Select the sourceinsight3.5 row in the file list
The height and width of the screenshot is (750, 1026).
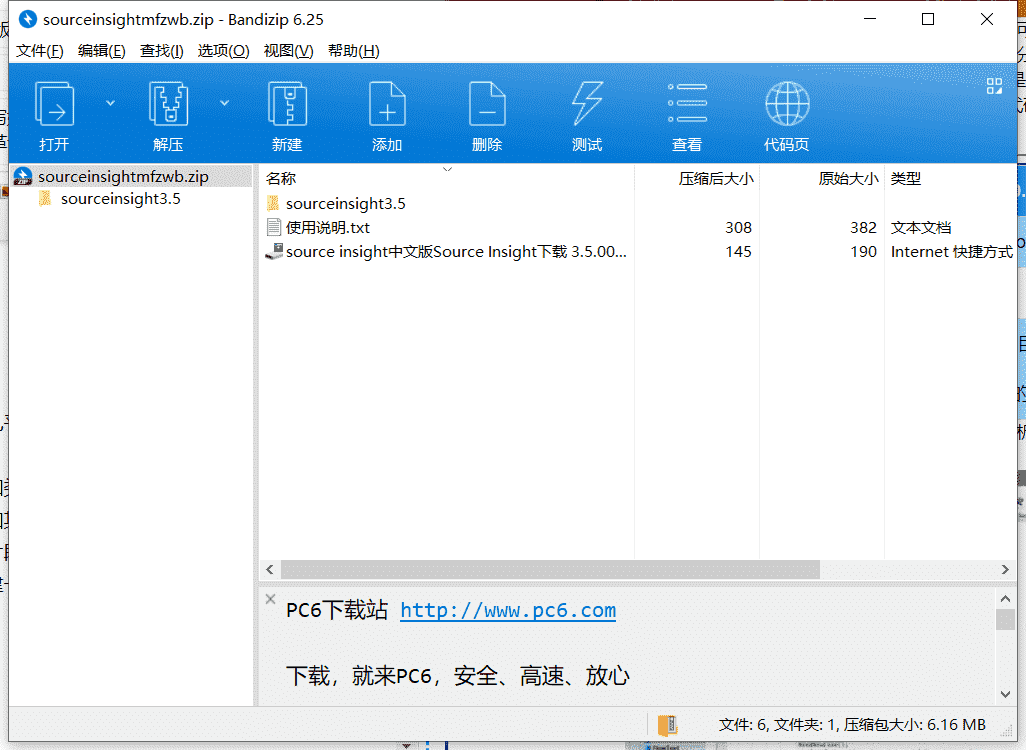tap(345, 204)
